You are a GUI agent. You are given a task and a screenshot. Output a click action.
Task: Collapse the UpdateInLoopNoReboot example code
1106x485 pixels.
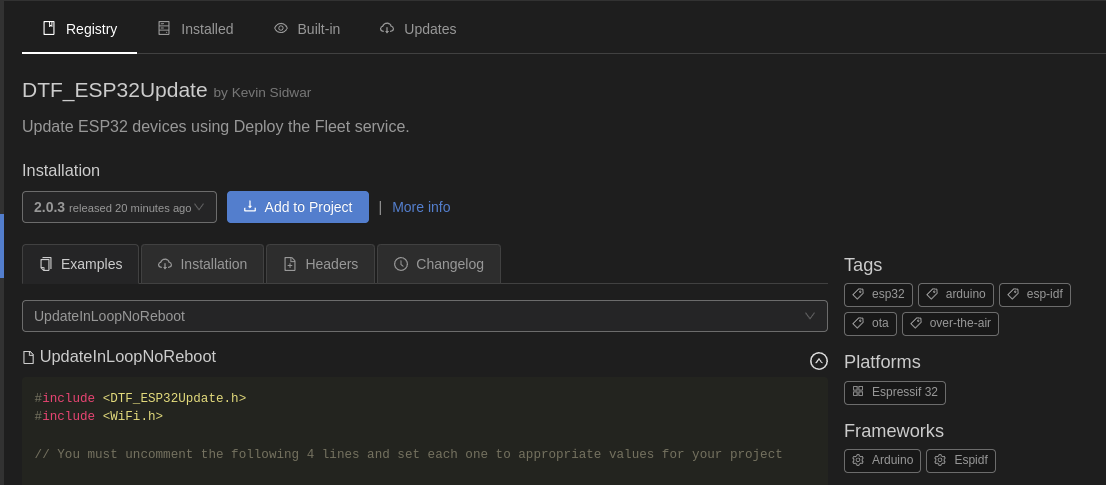pos(818,361)
